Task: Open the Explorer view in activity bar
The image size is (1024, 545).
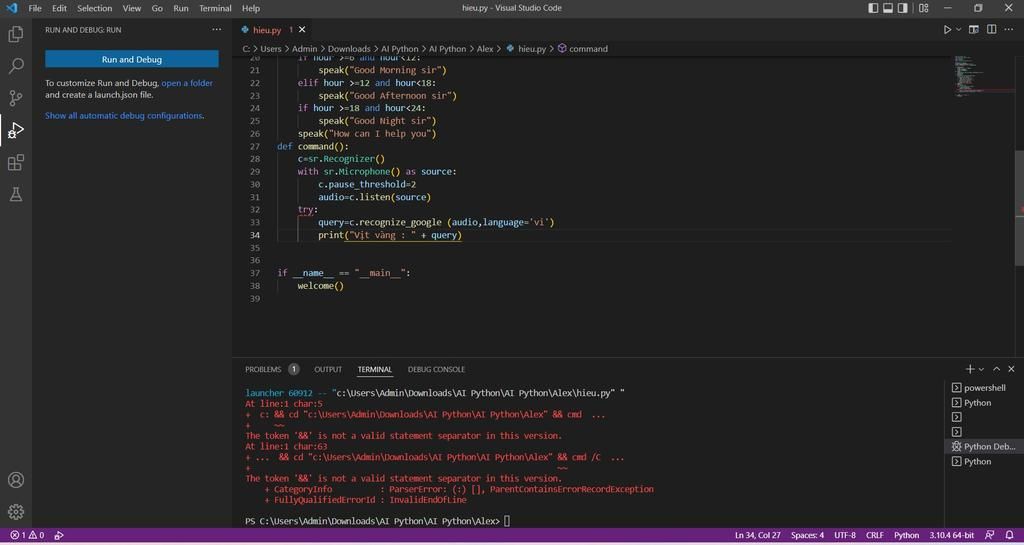Action: point(16,33)
